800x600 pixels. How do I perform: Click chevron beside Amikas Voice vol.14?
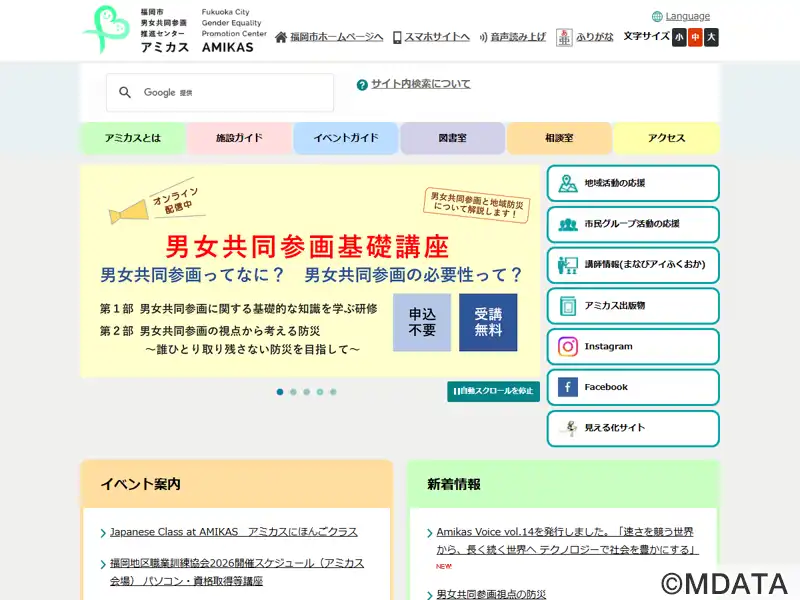pos(430,533)
